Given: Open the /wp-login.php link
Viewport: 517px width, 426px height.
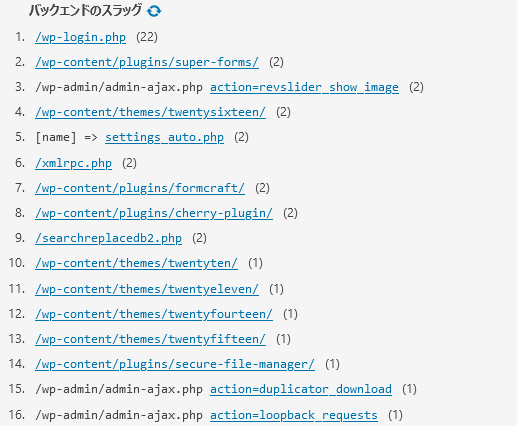Looking at the screenshot, I should (80, 37).
